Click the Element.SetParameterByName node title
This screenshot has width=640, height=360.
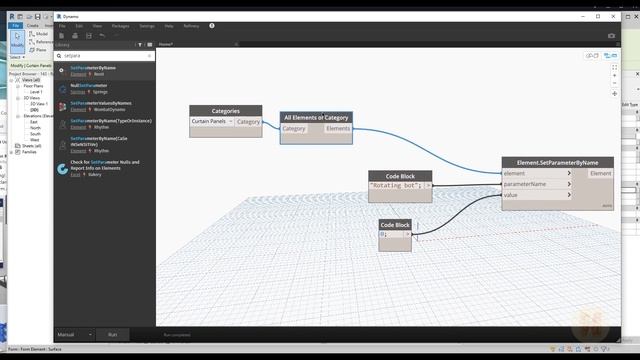(x=558, y=162)
